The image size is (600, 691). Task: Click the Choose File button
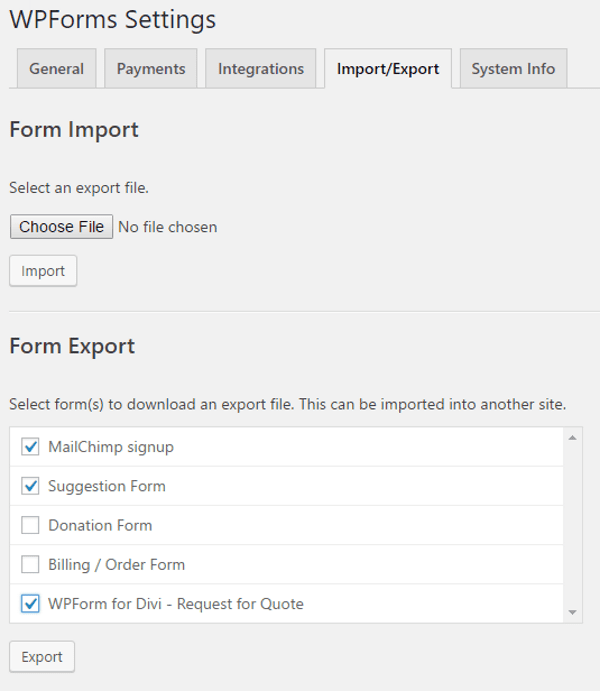(61, 227)
